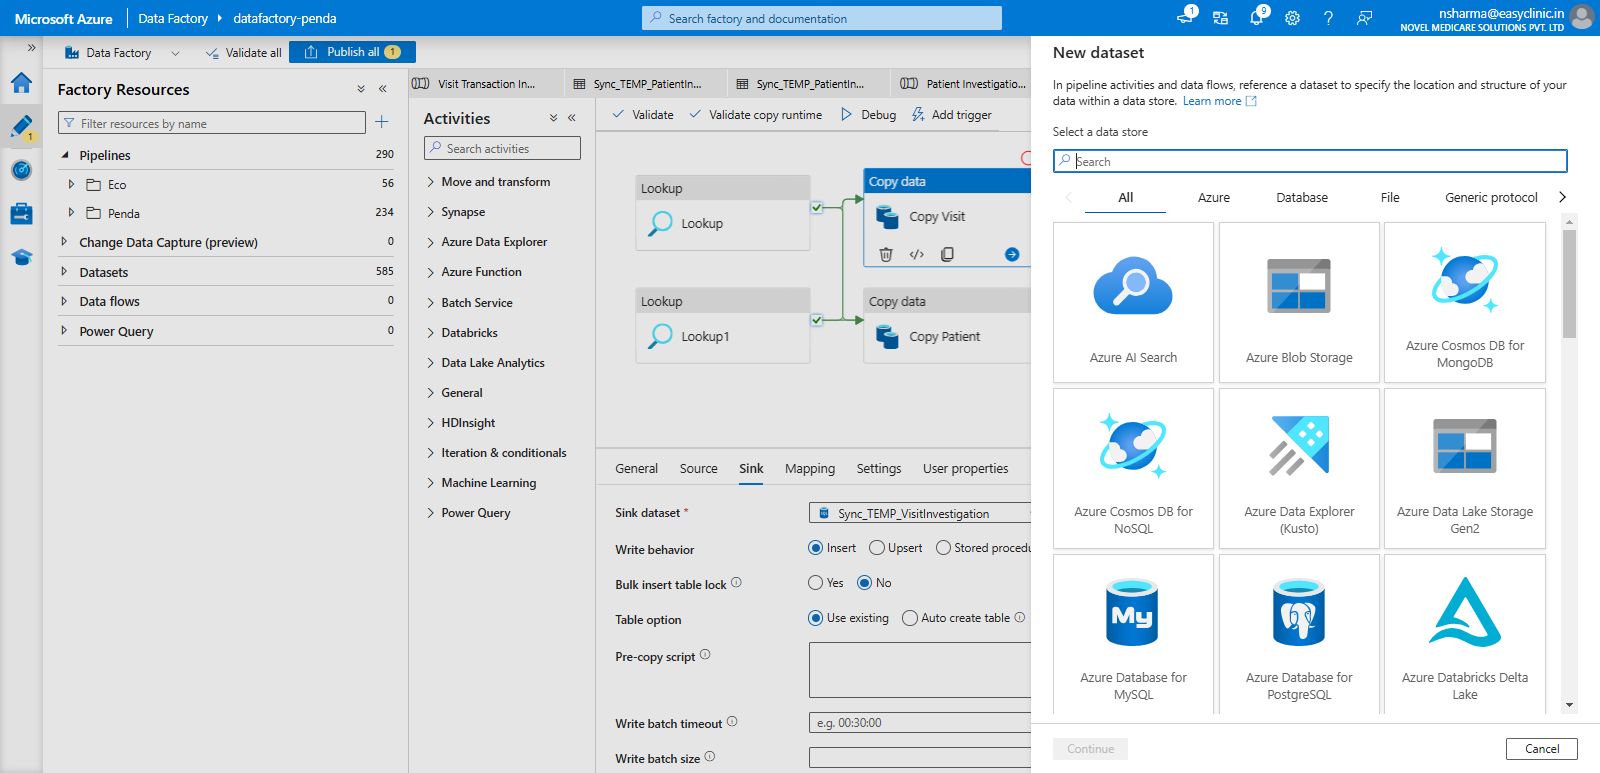Open the Home icon in left sidebar
1600x773 pixels.
[x=21, y=83]
